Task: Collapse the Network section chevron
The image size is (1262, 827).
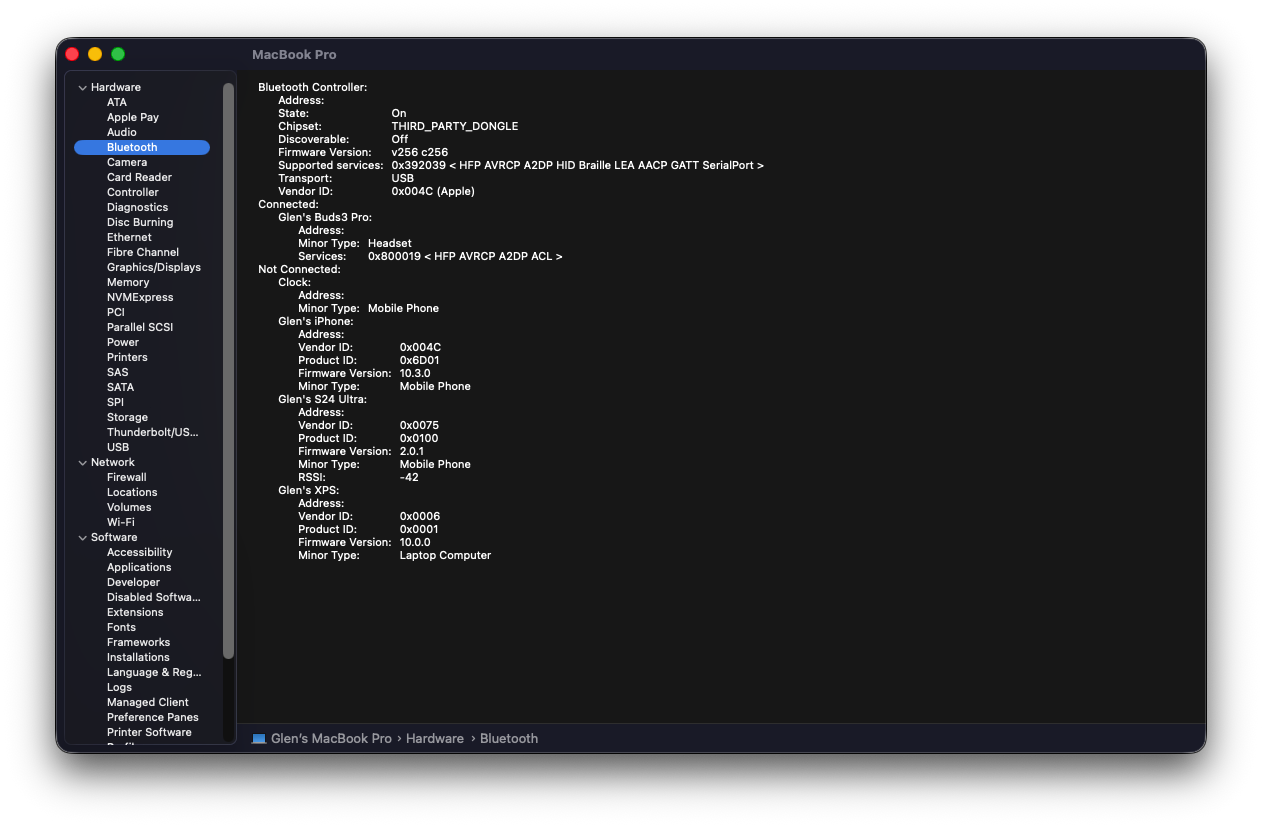Action: [x=82, y=463]
